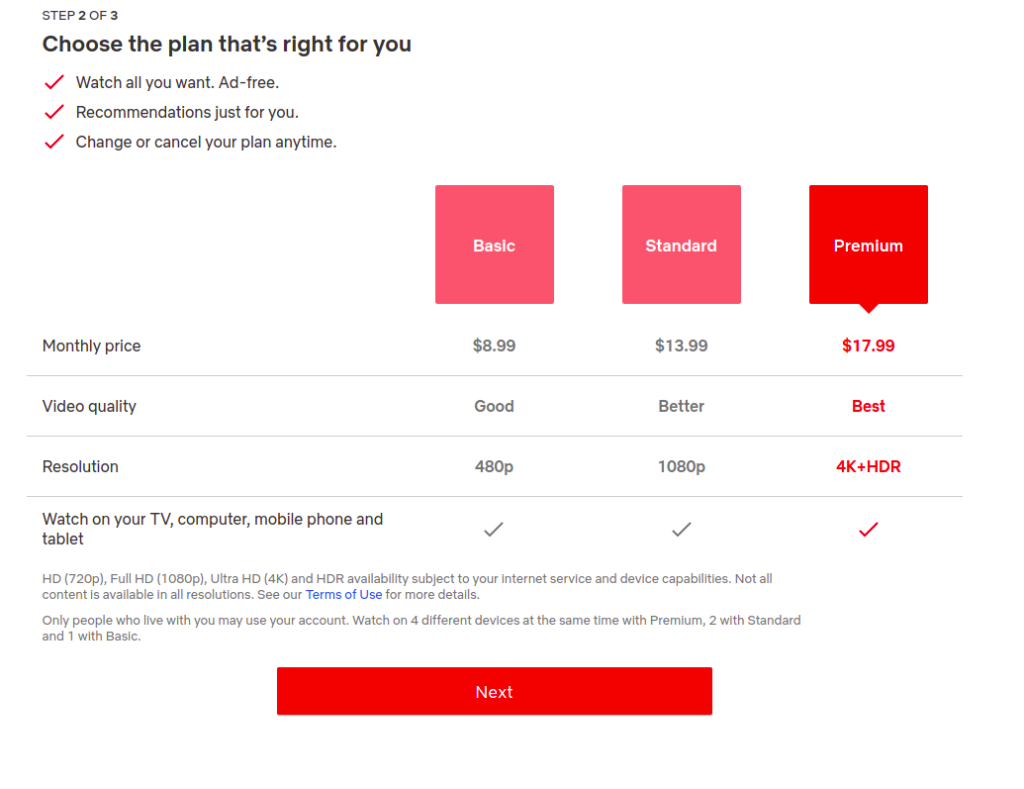The width and height of the screenshot is (1024, 789).
Task: Select the Basic plan tile
Action: pos(494,244)
